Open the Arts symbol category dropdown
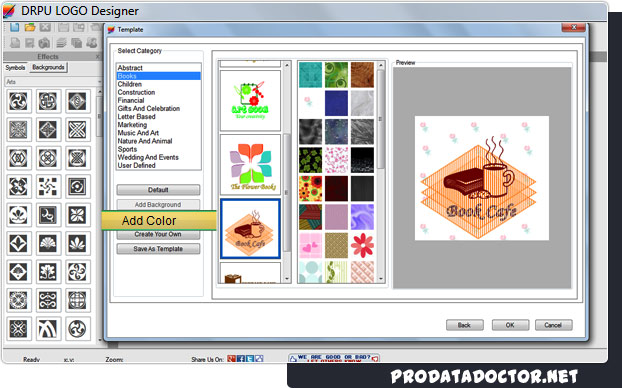 [100, 82]
